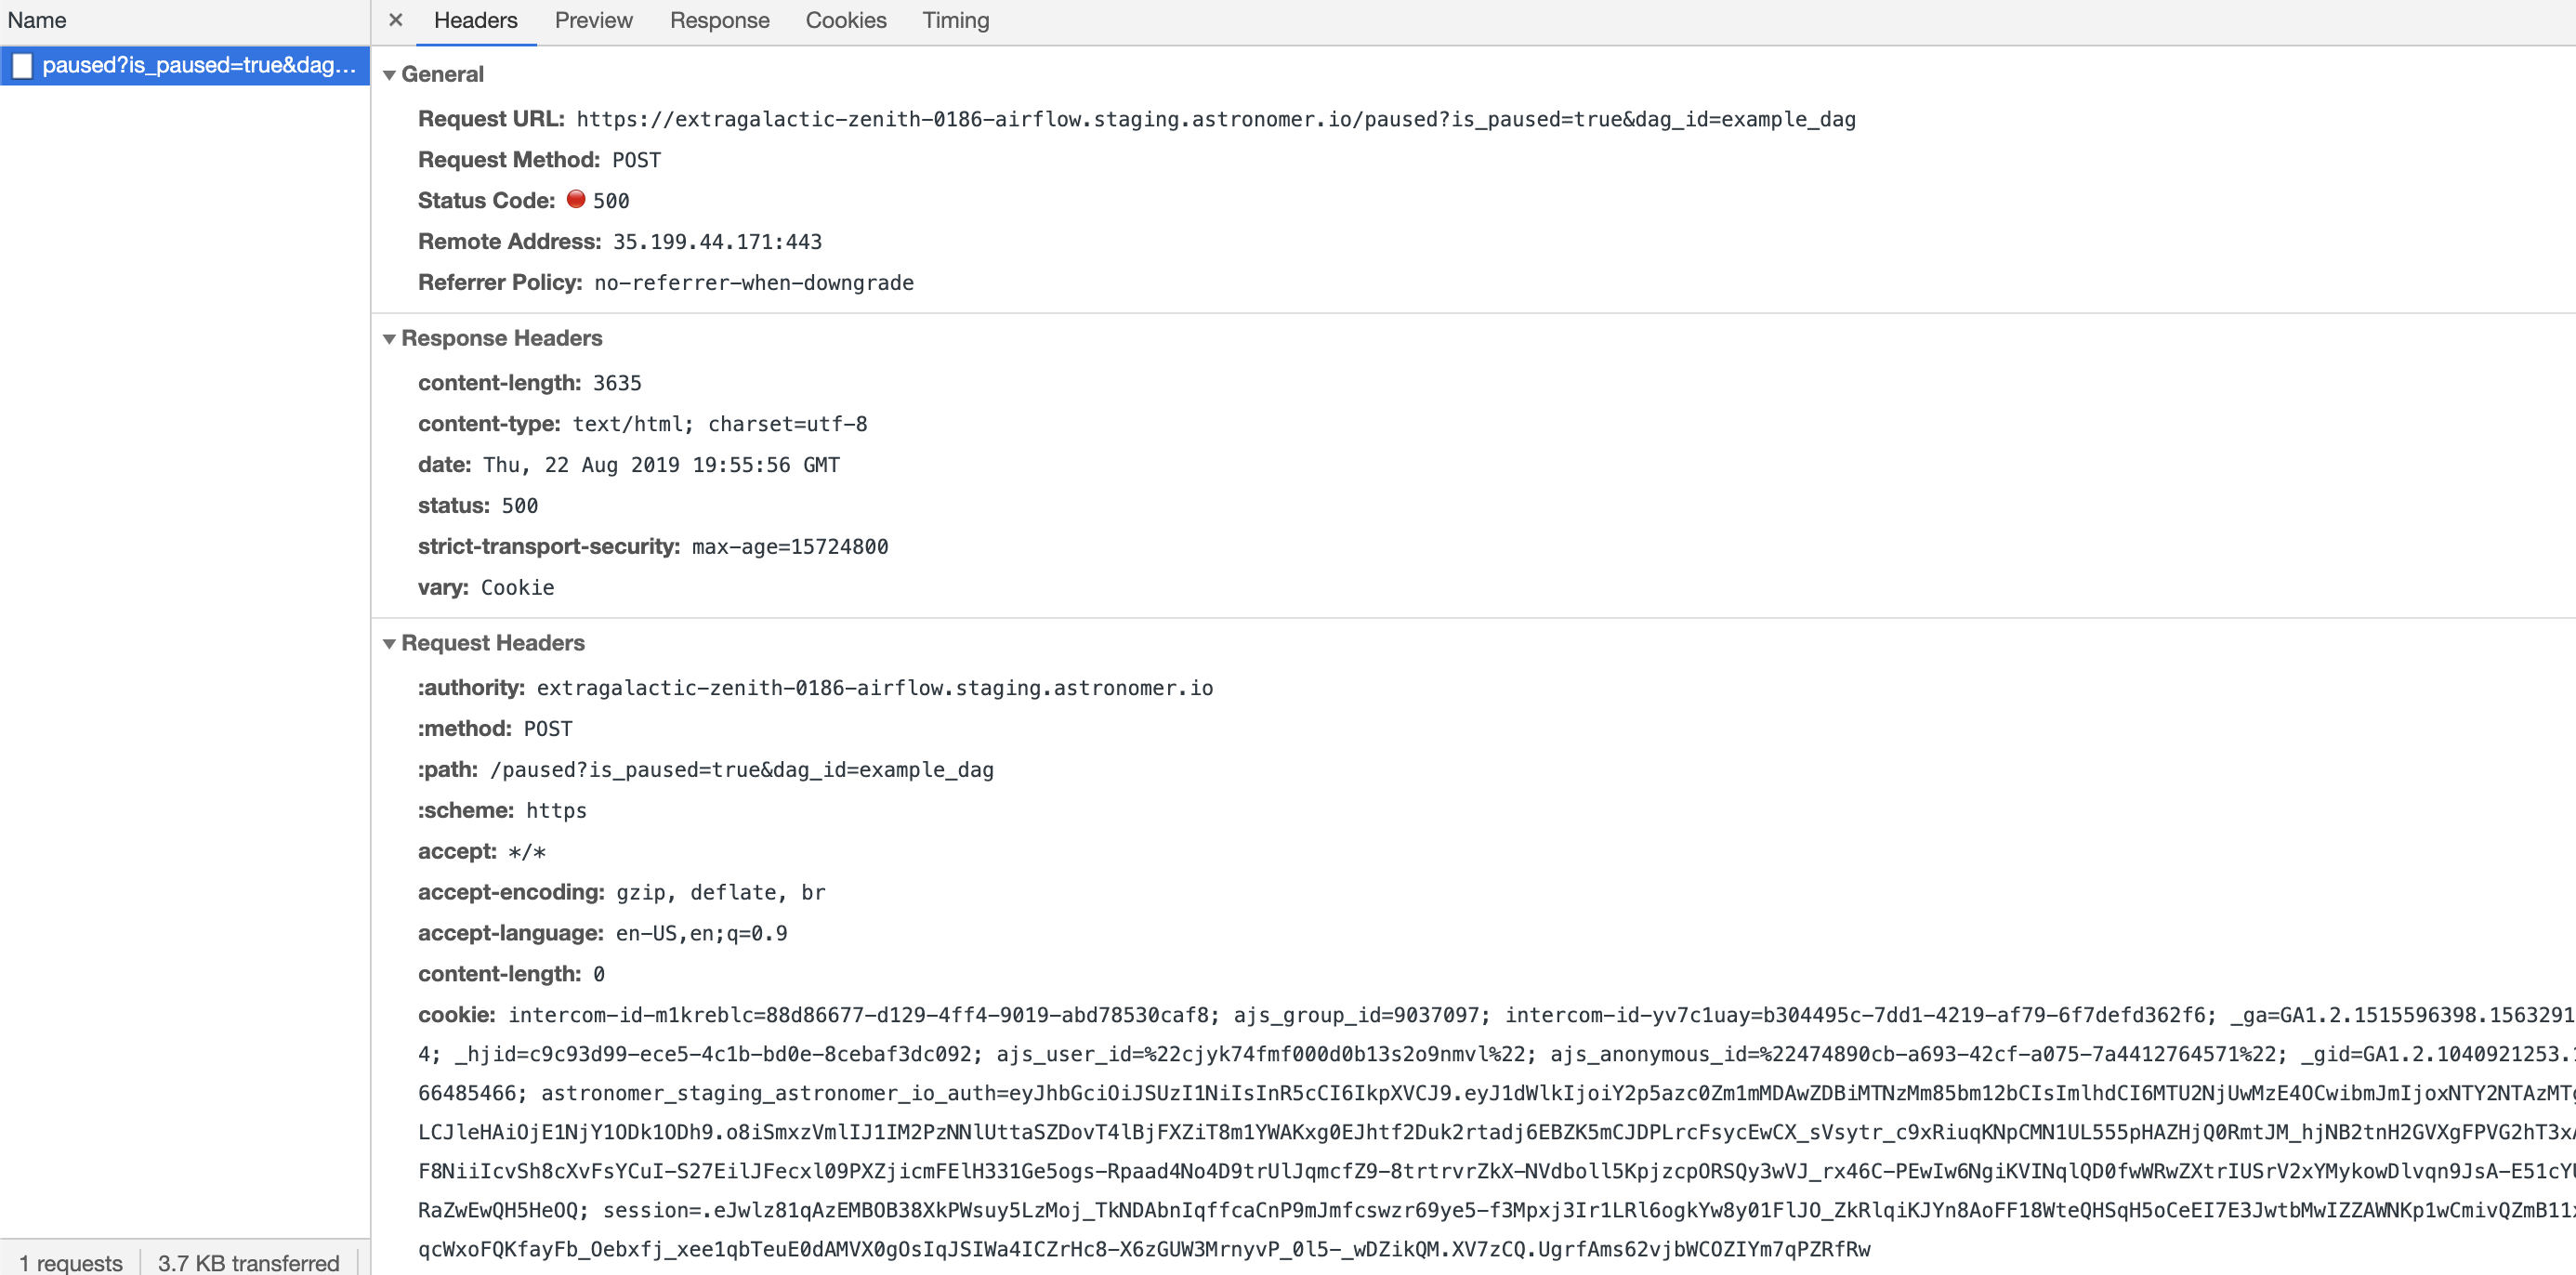The width and height of the screenshot is (2576, 1275).
Task: Check the box next to the paused request
Action: point(22,65)
